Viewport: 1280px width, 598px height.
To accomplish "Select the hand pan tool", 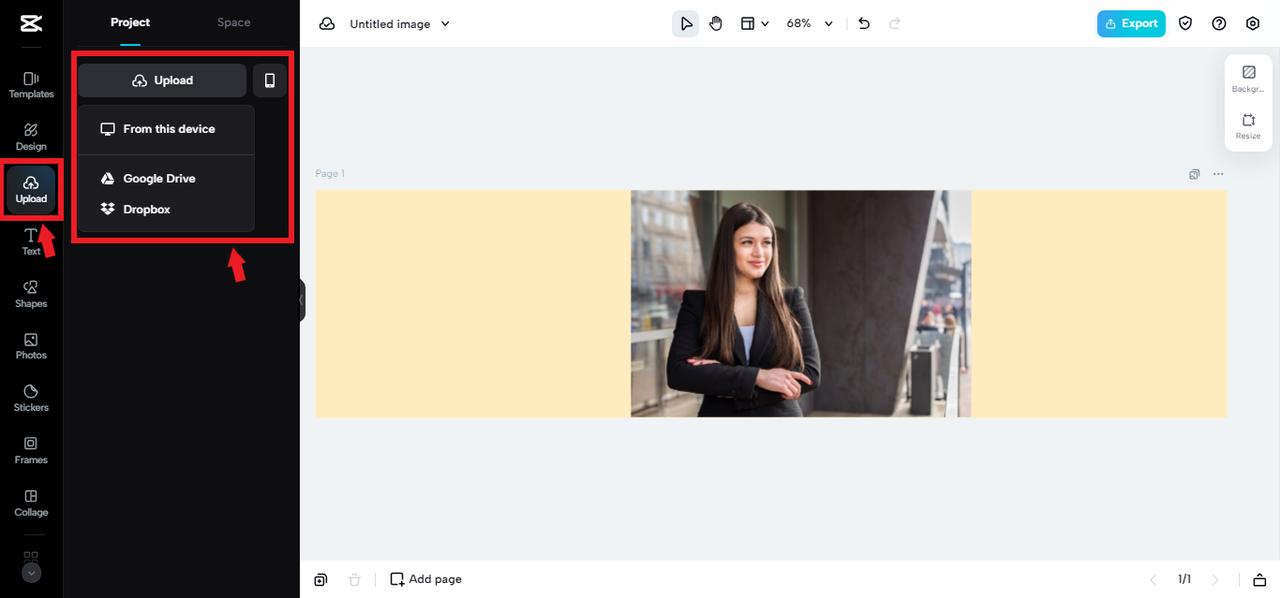I will [x=716, y=23].
